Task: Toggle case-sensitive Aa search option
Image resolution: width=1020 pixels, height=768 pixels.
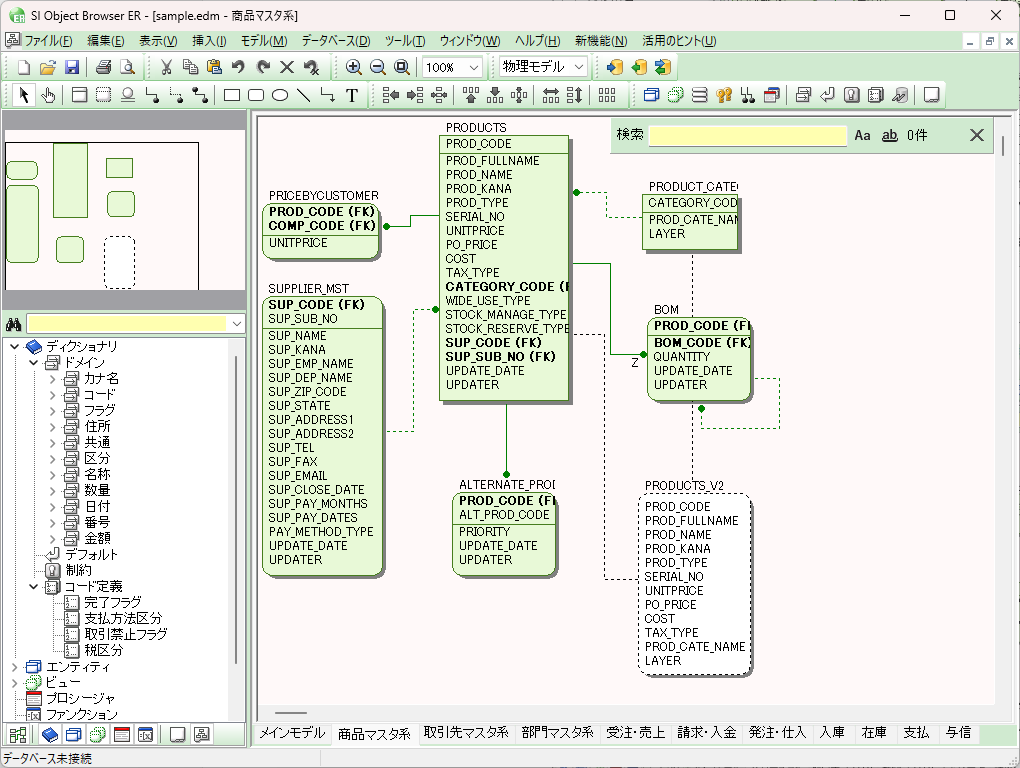Action: click(x=863, y=135)
